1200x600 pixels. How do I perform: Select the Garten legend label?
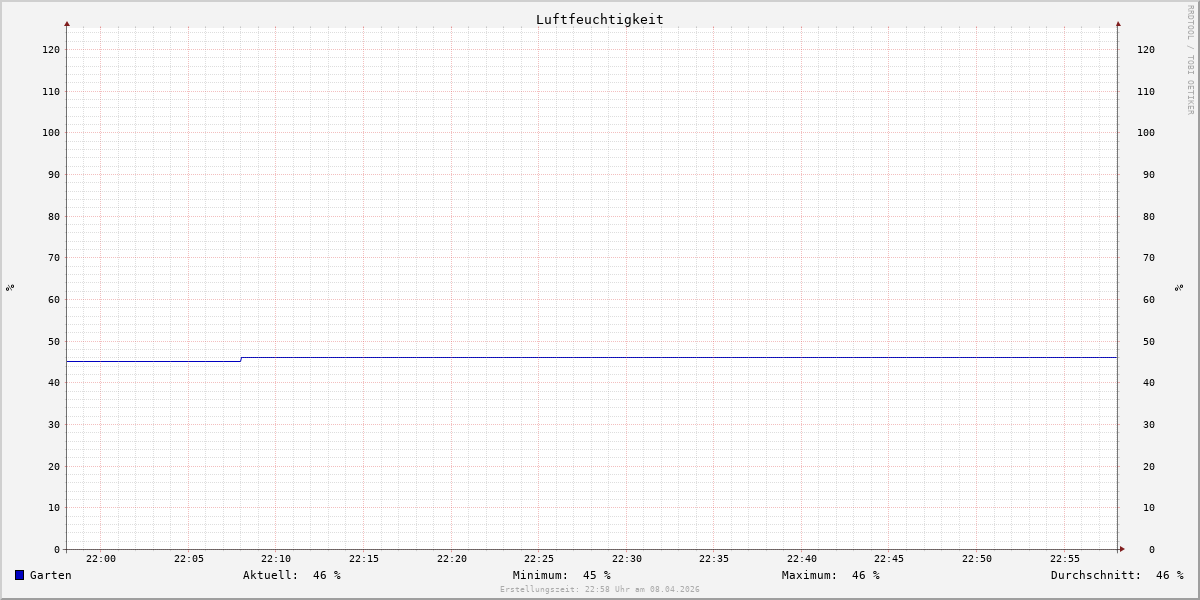51,575
